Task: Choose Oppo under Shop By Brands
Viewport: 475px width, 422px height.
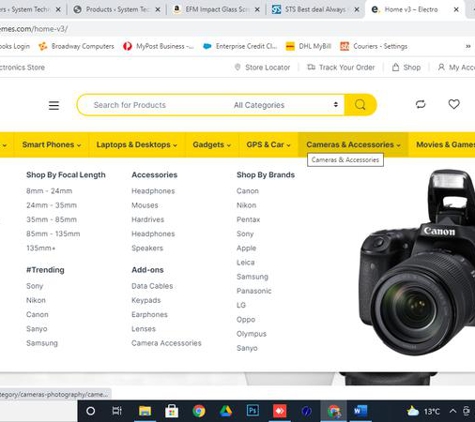Action: (246, 320)
